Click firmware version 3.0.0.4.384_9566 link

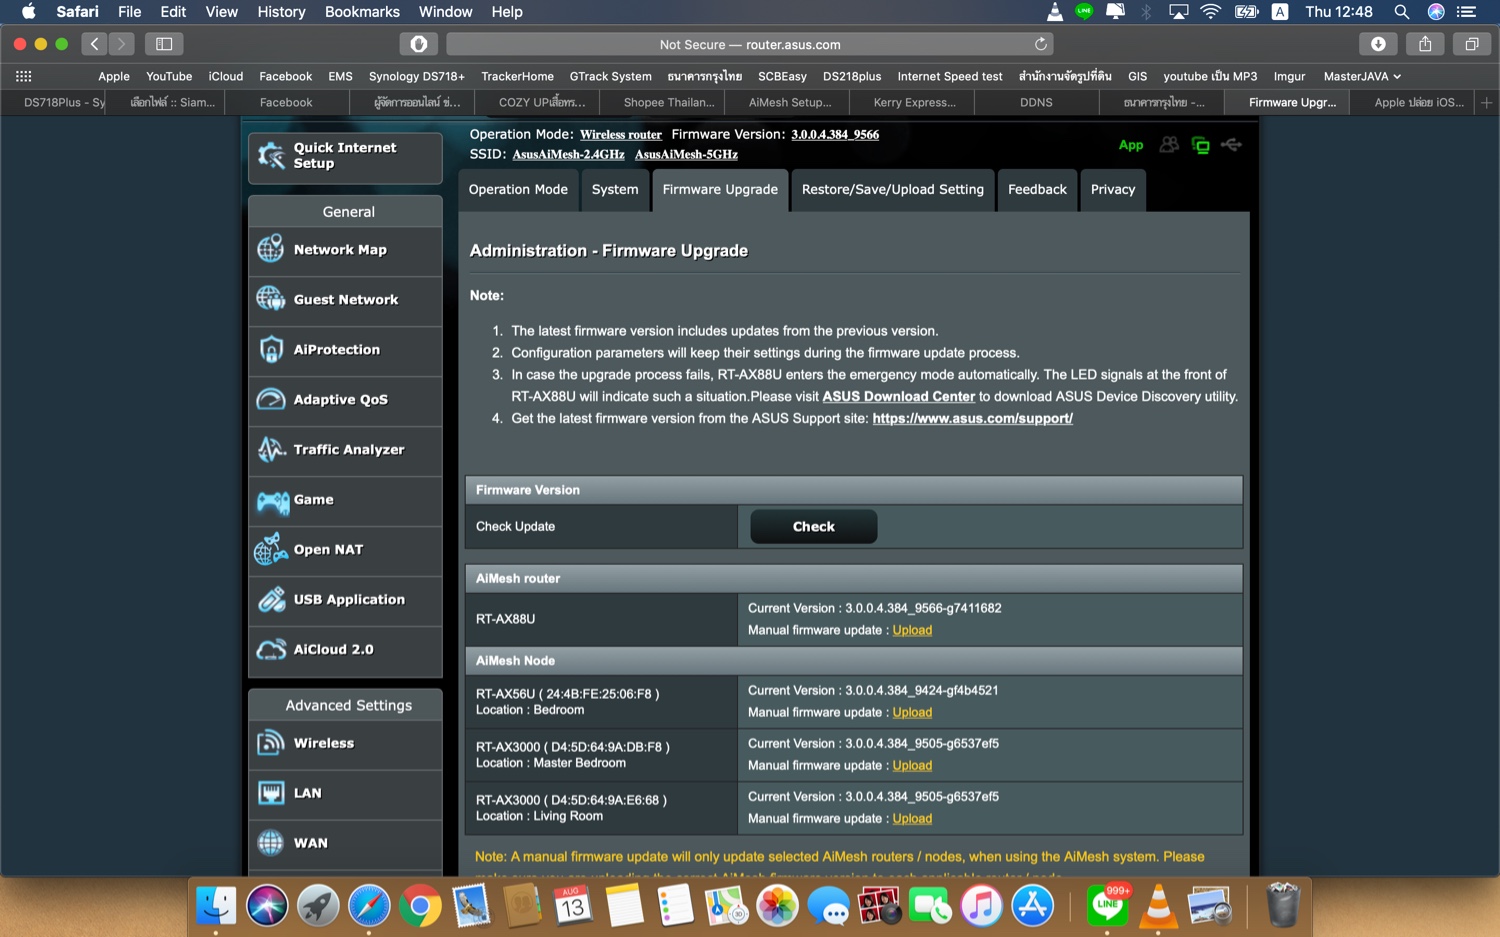835,135
